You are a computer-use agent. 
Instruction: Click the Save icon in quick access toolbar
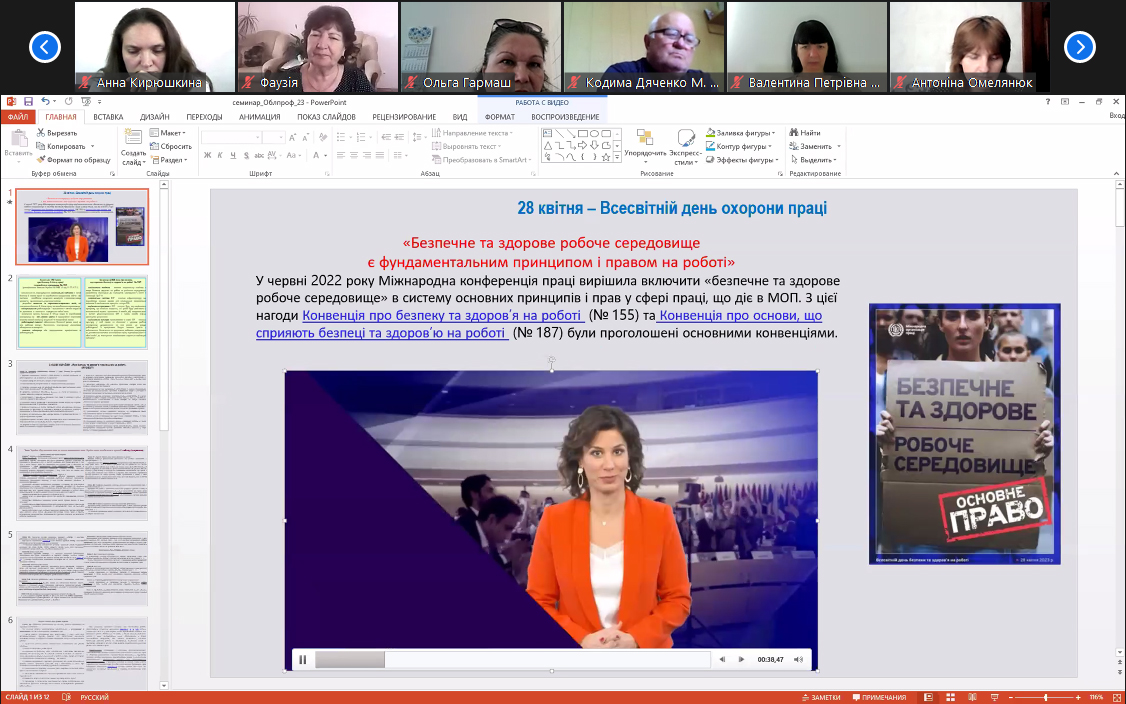click(x=28, y=101)
